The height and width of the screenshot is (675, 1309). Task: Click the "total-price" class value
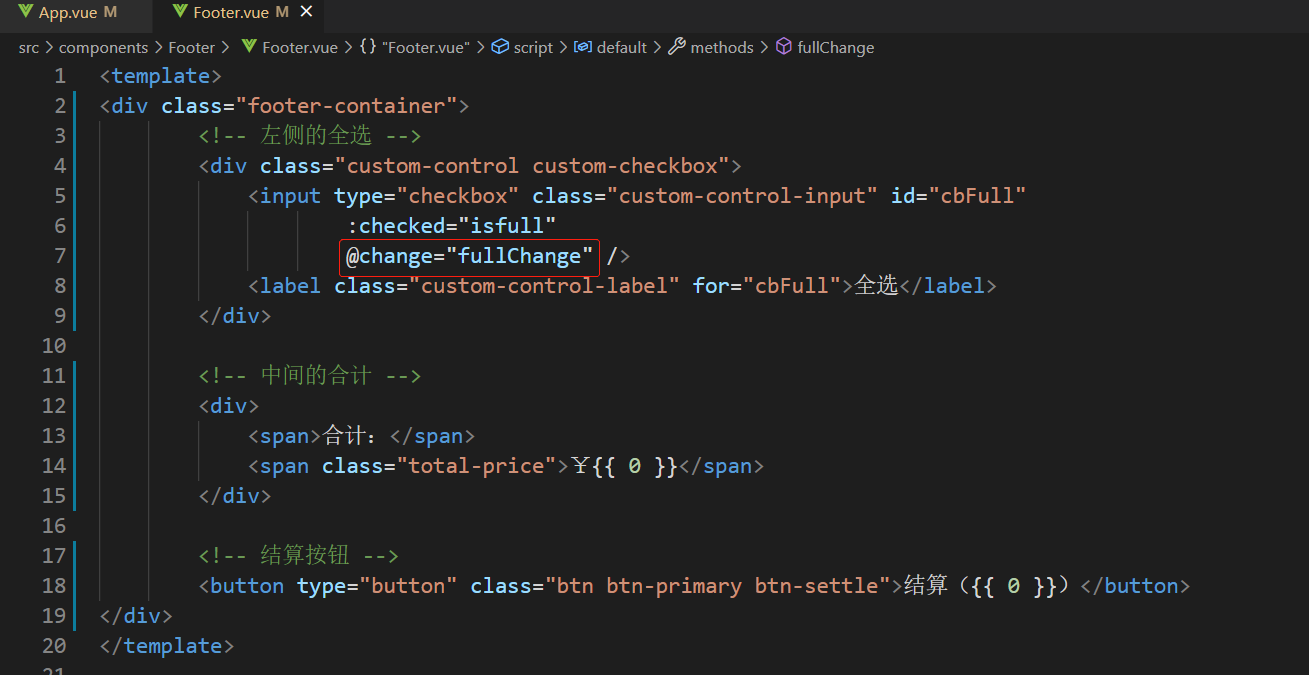pos(476,466)
